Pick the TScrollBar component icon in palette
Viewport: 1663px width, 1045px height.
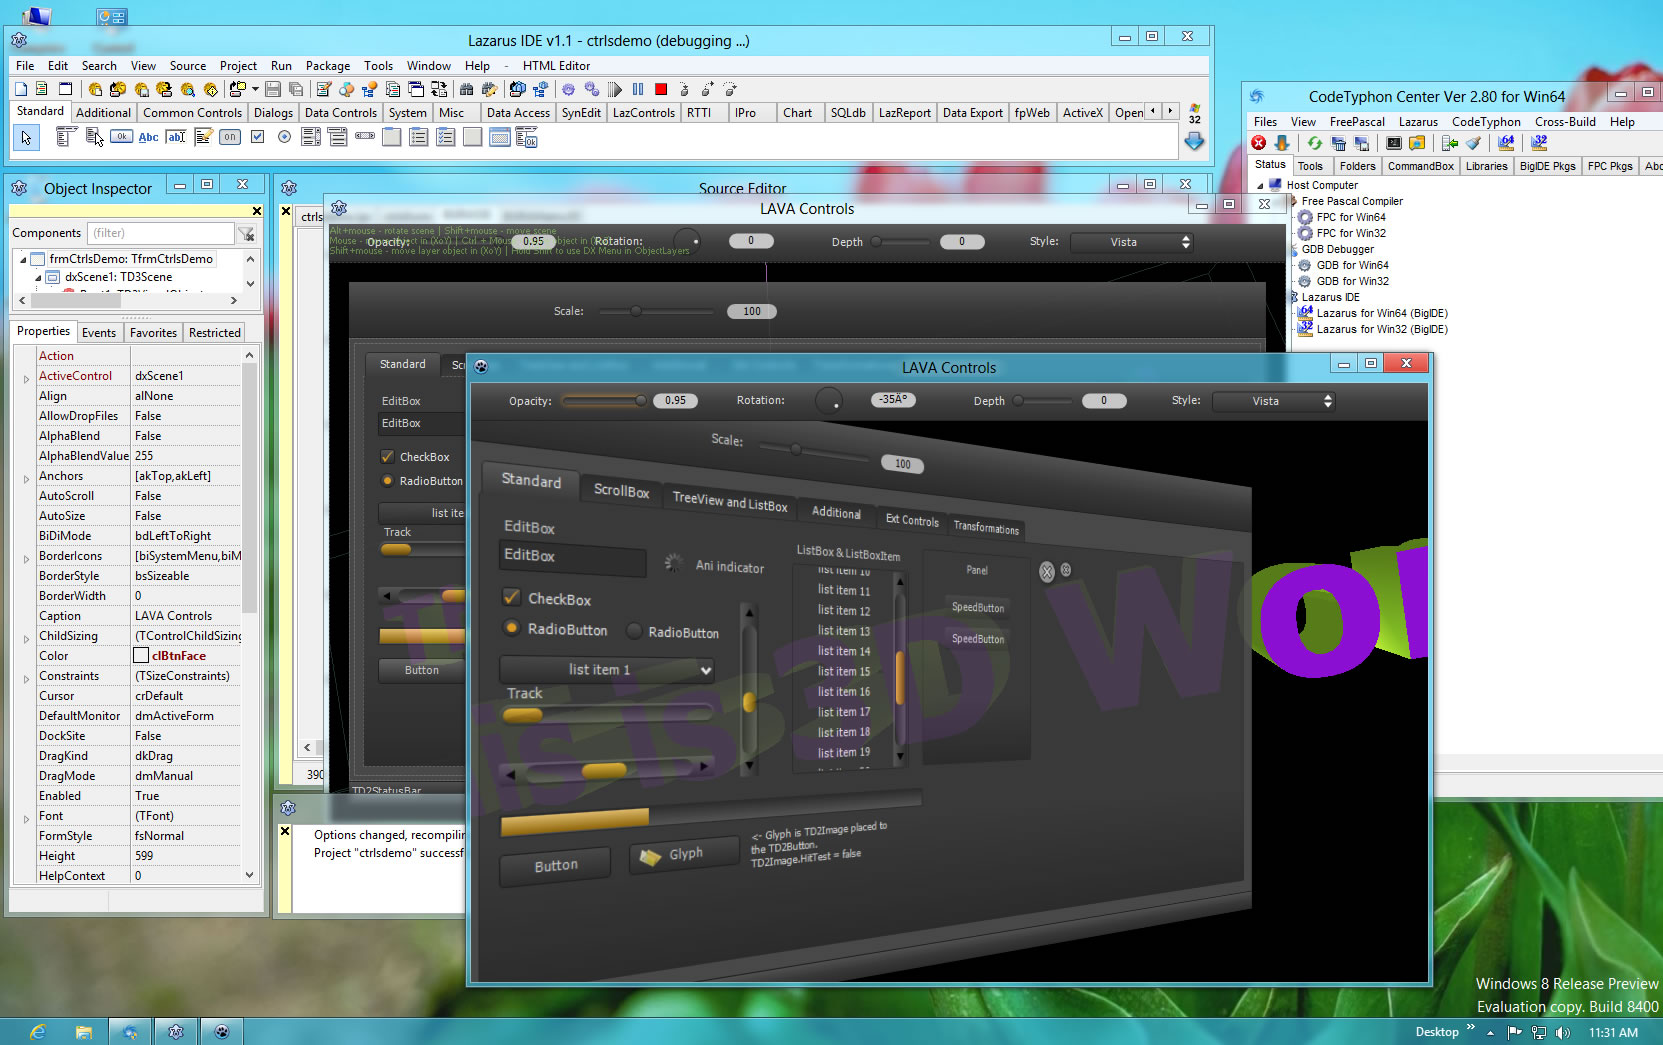pyautogui.click(x=365, y=135)
